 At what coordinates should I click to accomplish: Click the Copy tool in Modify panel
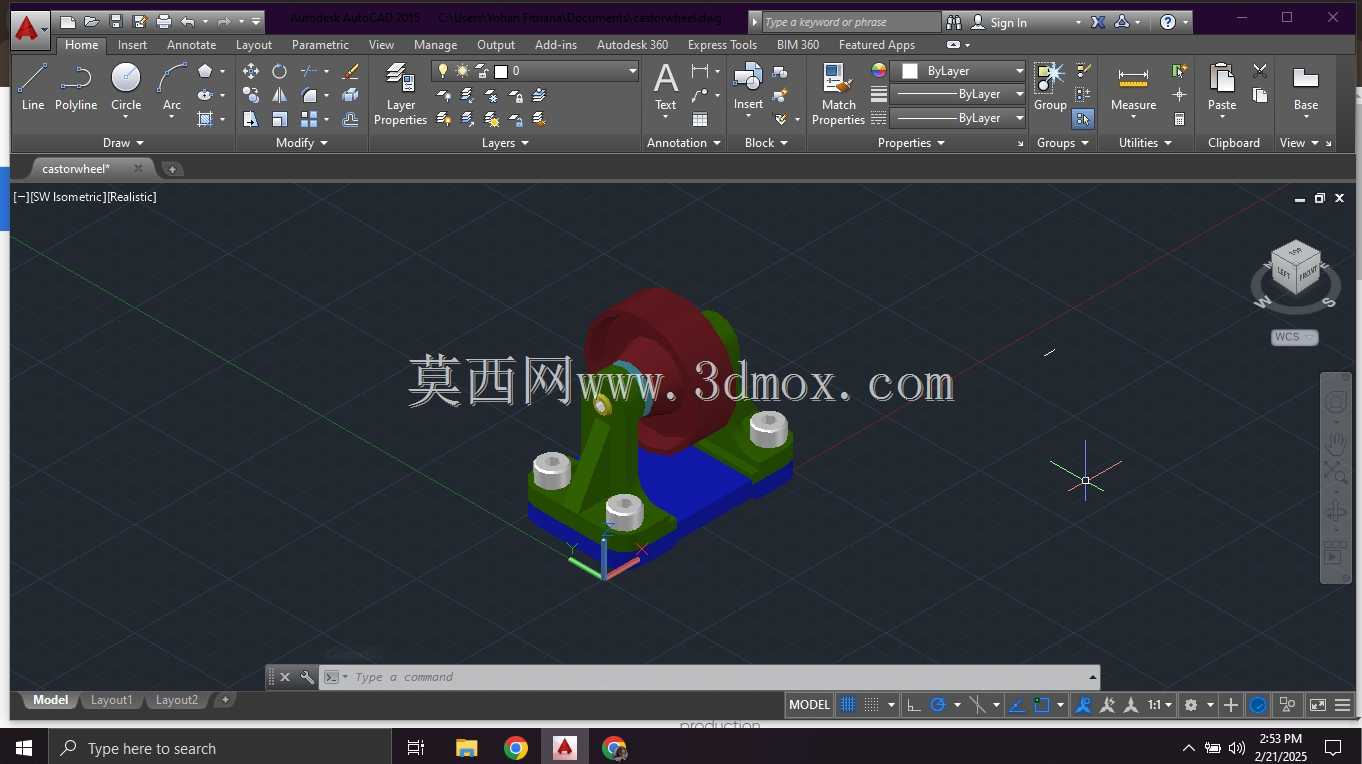point(251,95)
